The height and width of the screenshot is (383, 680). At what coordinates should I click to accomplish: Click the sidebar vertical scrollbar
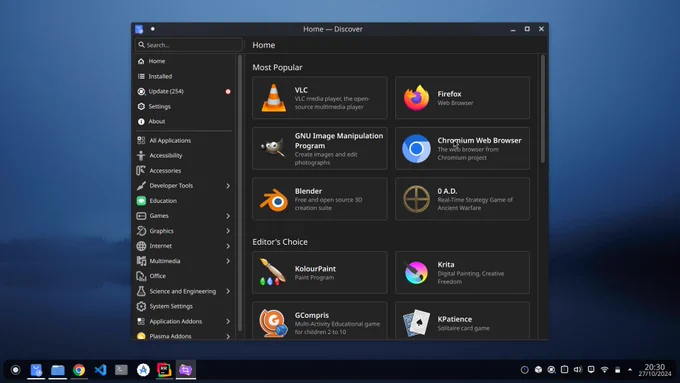pyautogui.click(x=240, y=193)
